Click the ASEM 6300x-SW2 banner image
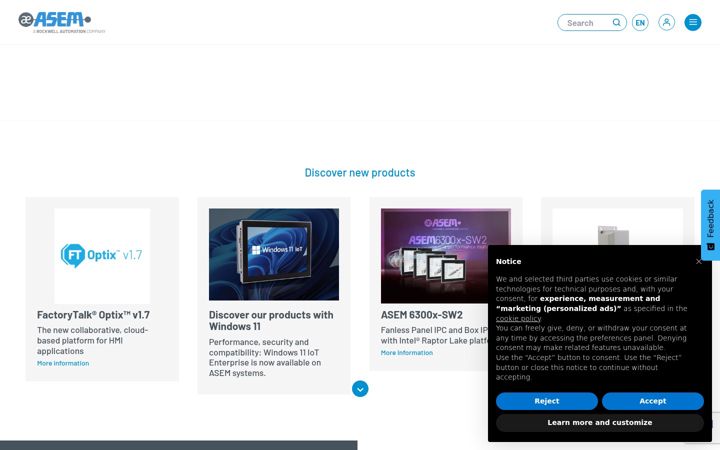720x450 pixels. coord(445,256)
